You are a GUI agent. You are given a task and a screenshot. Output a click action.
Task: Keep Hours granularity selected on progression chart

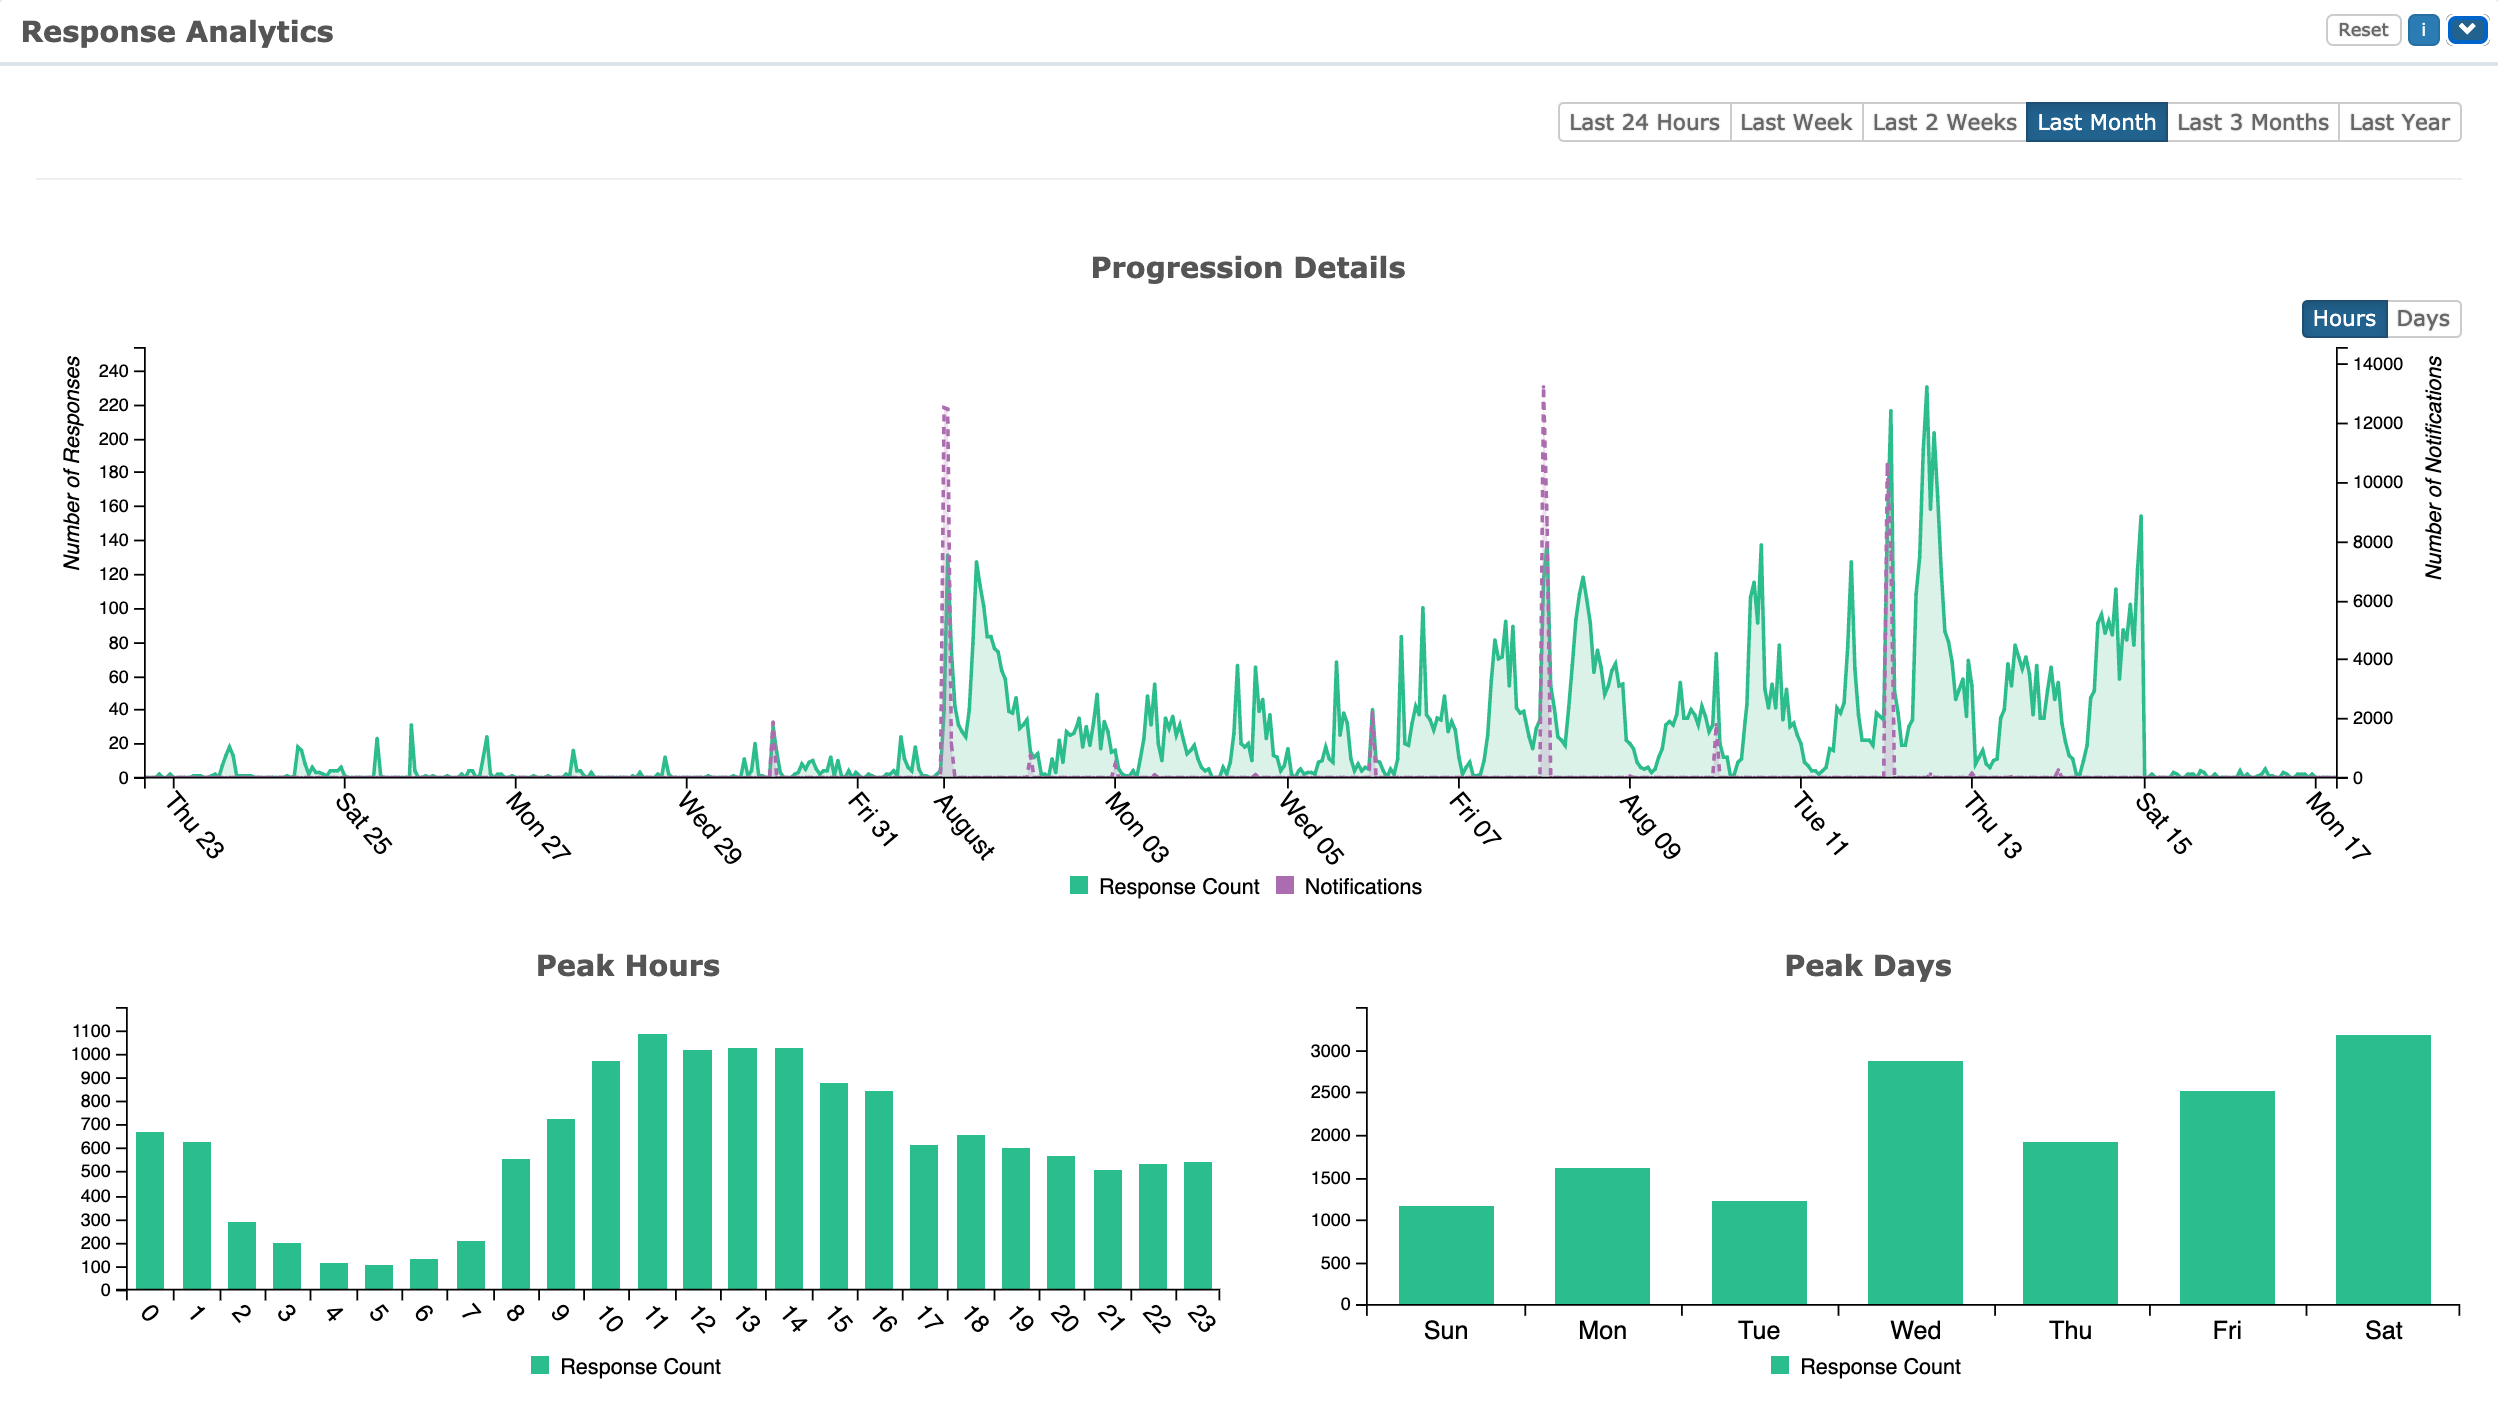pos(2342,319)
